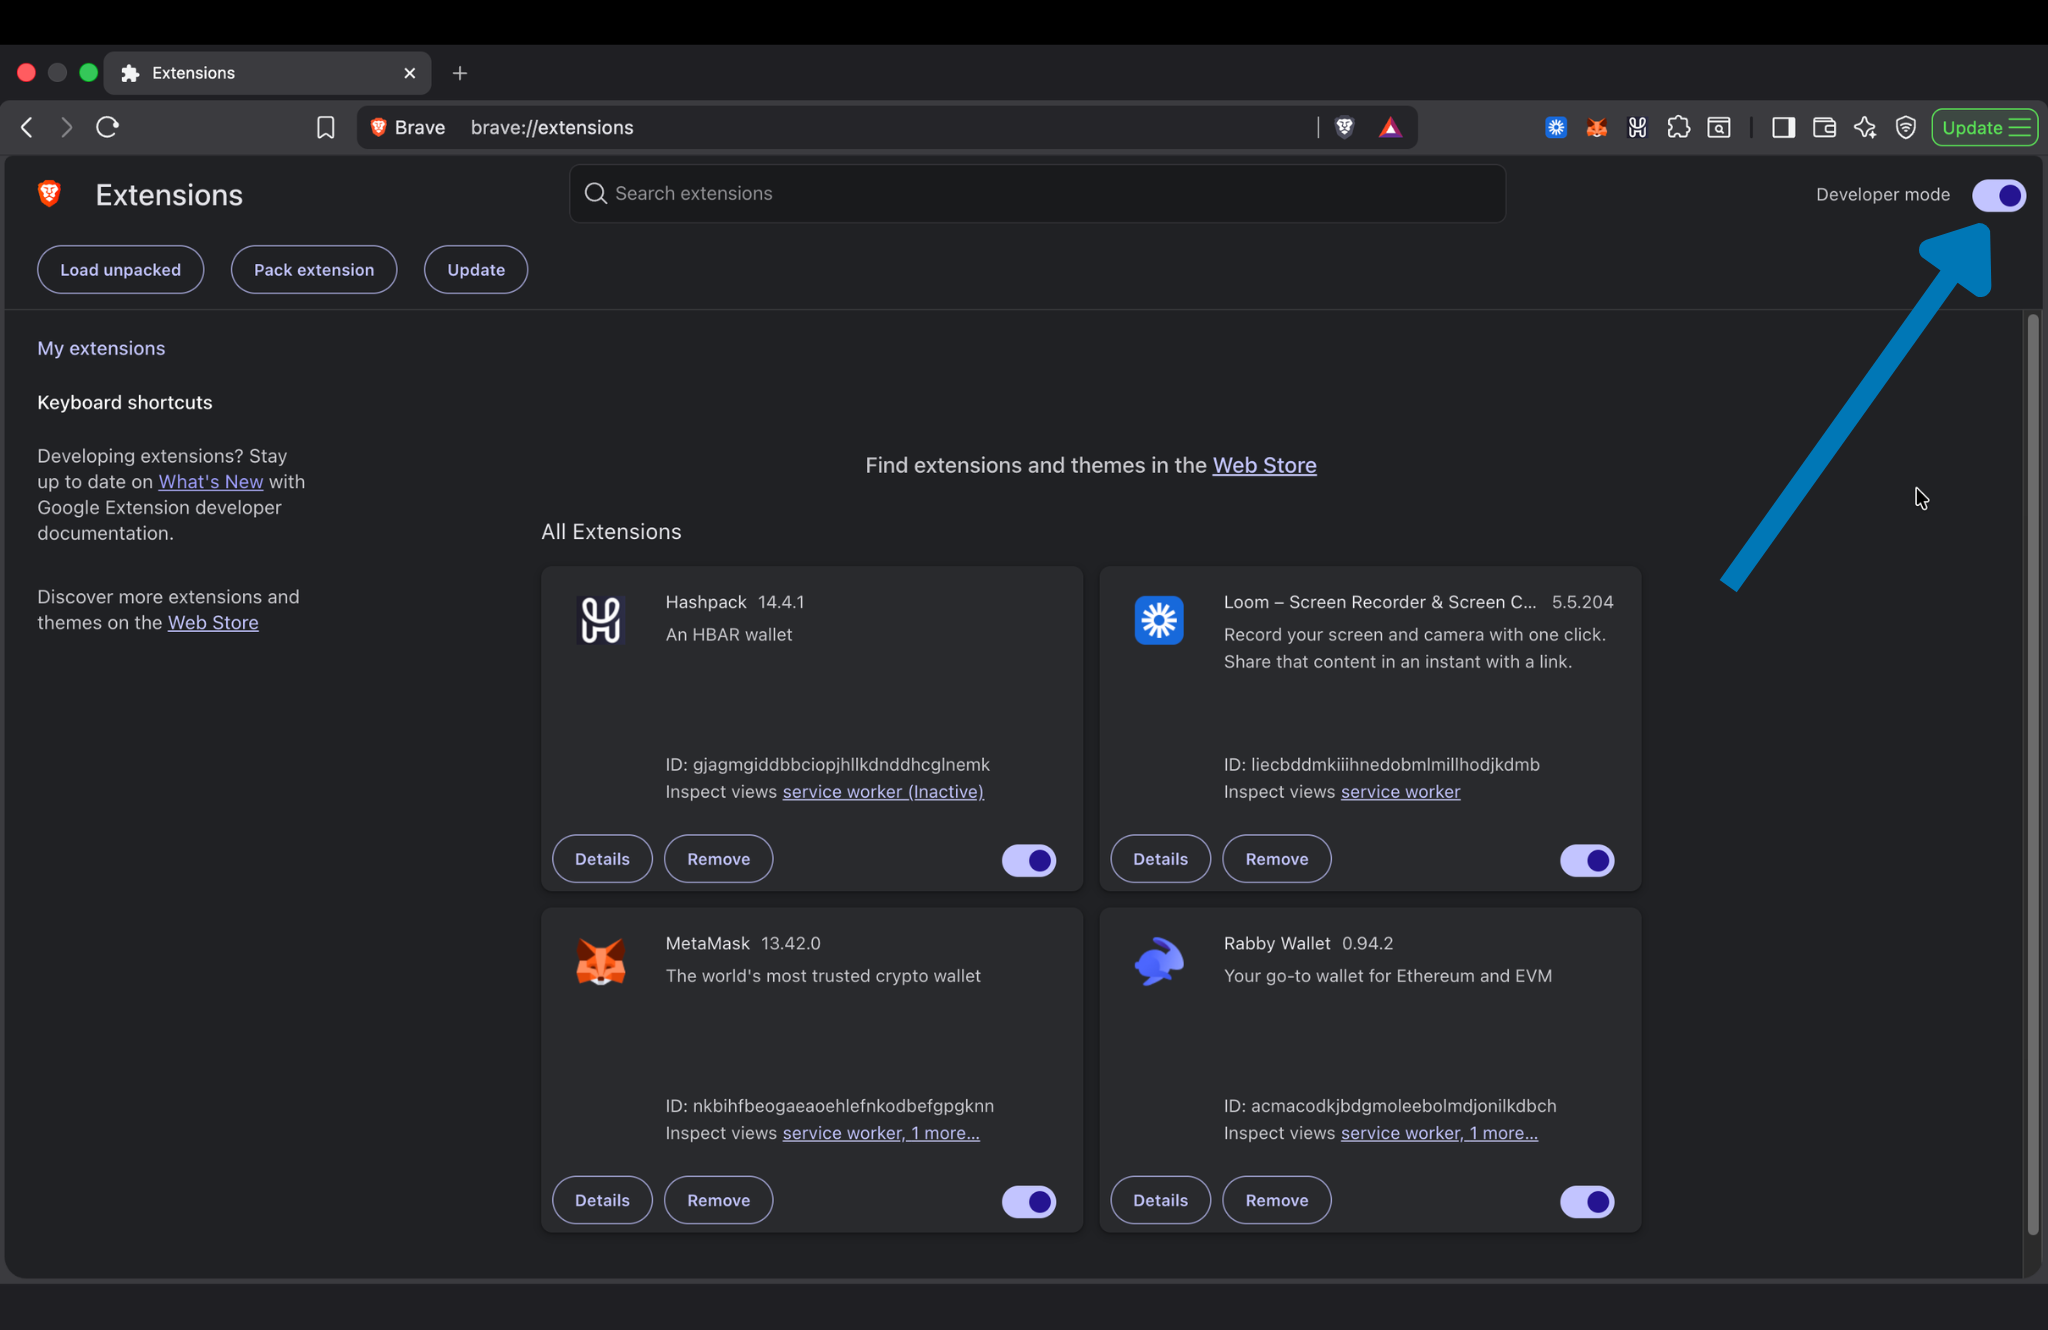This screenshot has width=2048, height=1330.
Task: Go forward using the forward arrow
Action: tap(66, 127)
